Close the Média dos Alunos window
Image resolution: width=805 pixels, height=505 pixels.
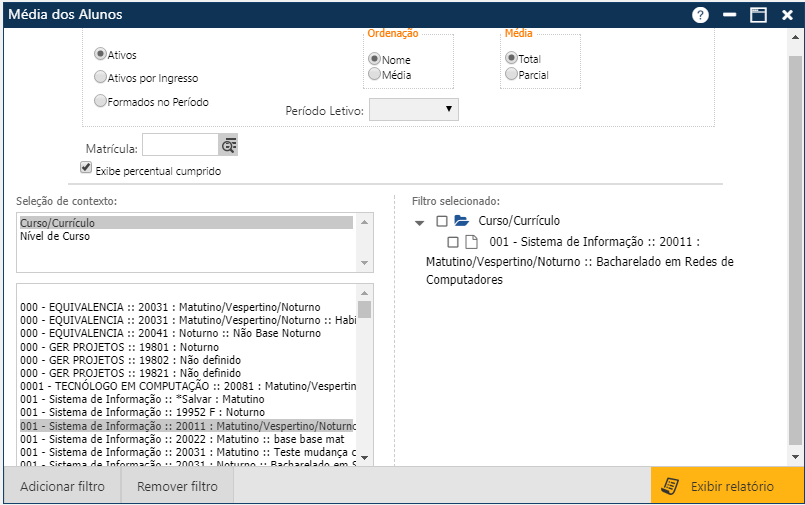pos(787,15)
